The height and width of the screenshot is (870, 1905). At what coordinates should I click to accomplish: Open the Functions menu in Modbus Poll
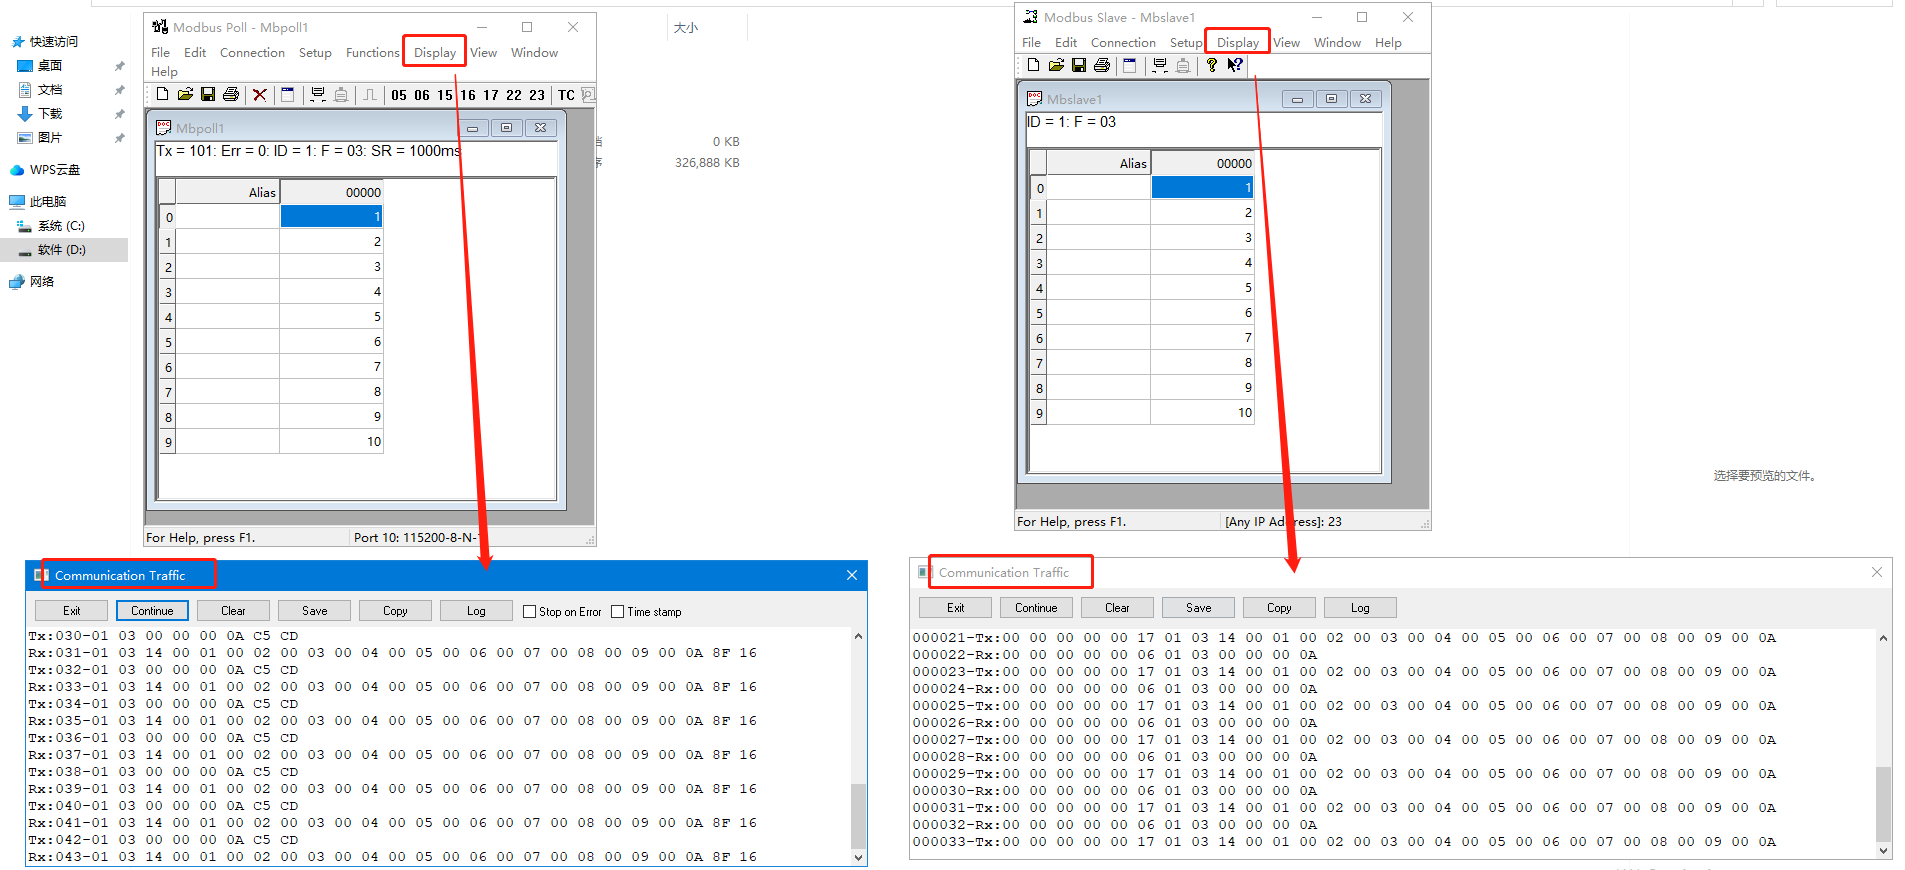pyautogui.click(x=372, y=53)
